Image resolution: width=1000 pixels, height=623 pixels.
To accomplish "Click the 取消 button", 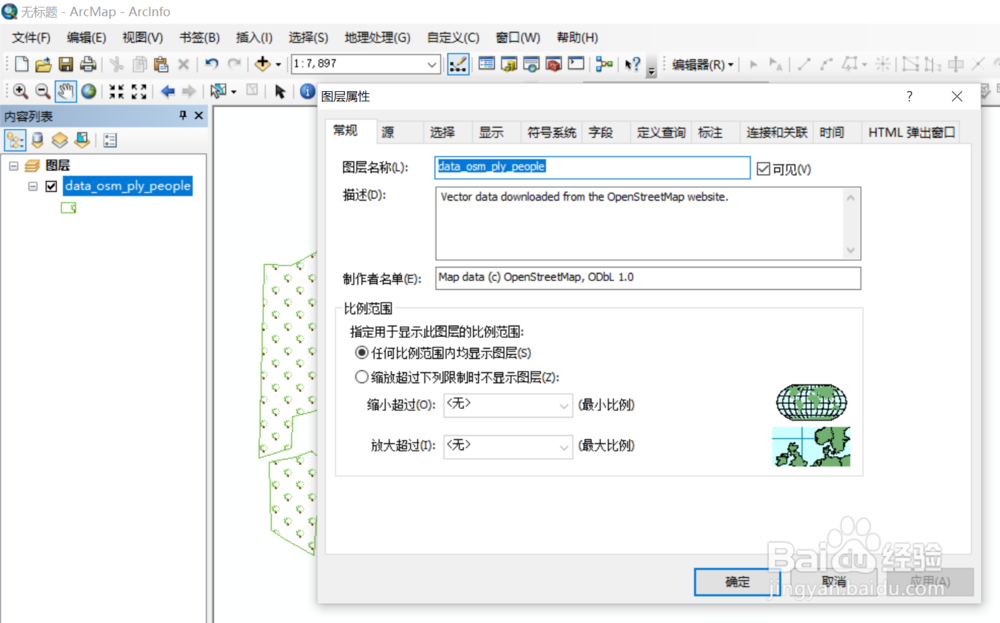I will pyautogui.click(x=835, y=582).
